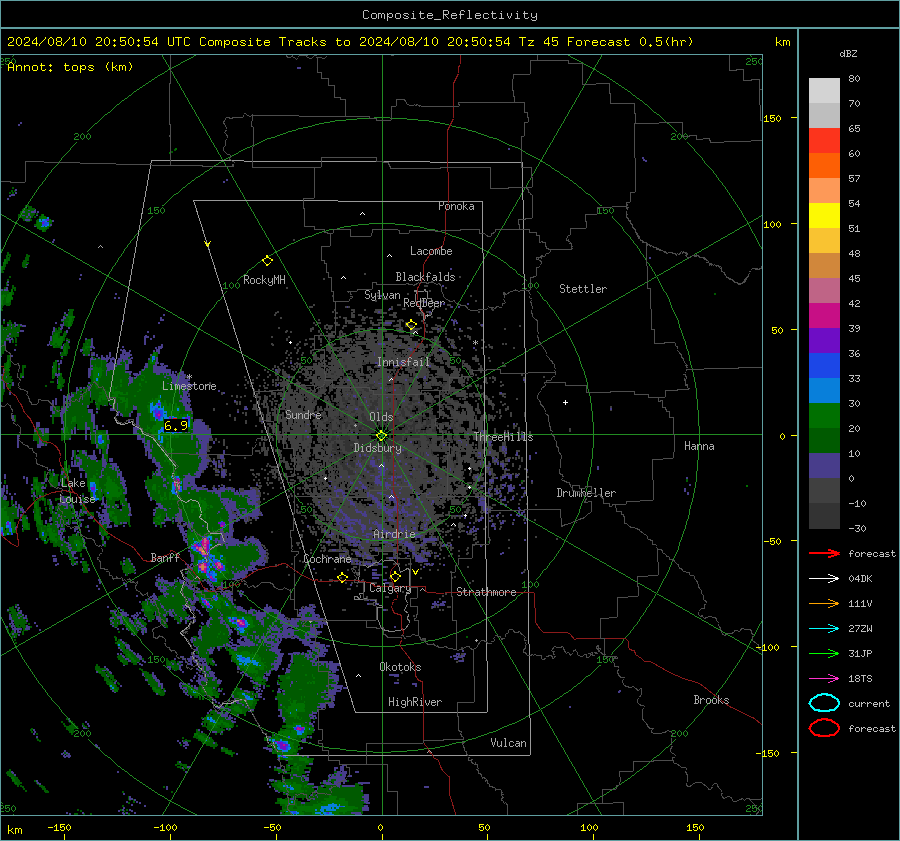Click the 18TS legend label

pos(860,679)
